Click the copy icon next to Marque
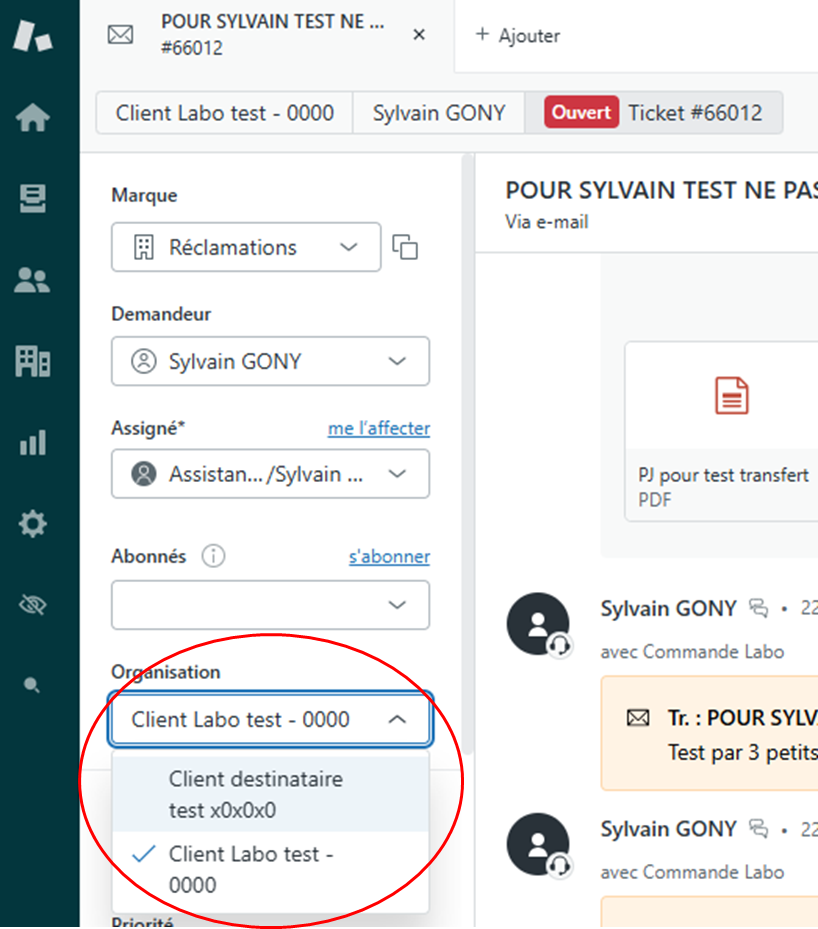The width and height of the screenshot is (818, 929). click(405, 247)
